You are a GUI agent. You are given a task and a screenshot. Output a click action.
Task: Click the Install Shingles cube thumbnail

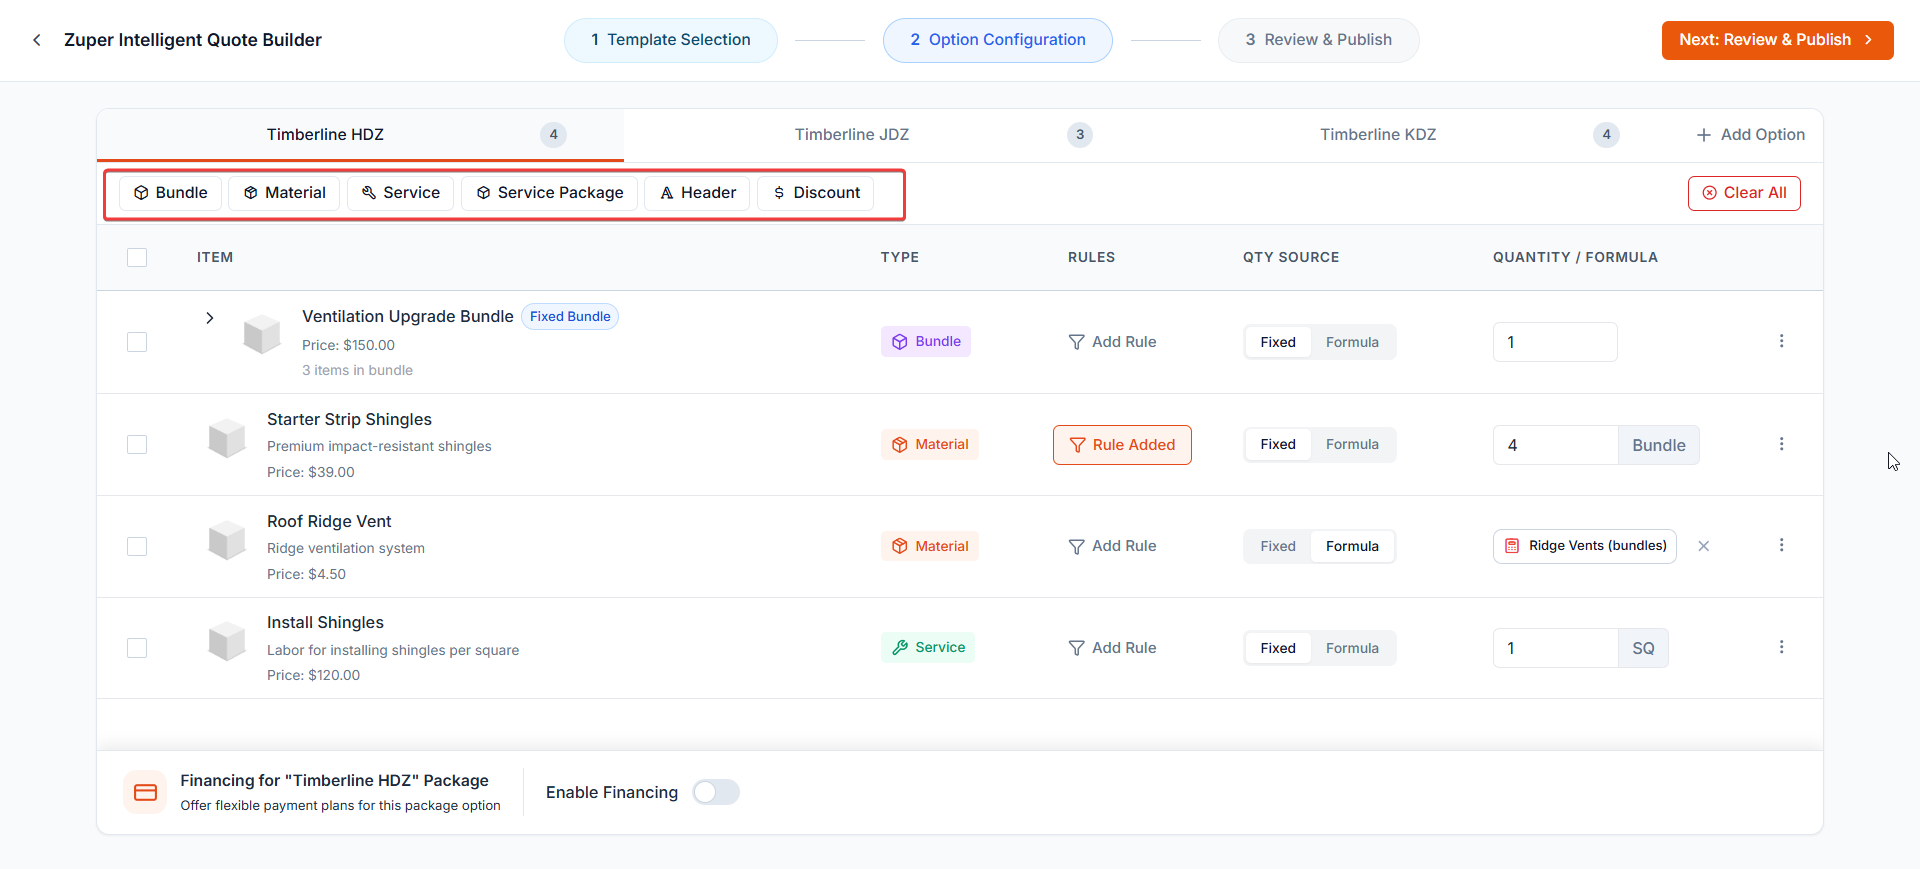pos(227,641)
